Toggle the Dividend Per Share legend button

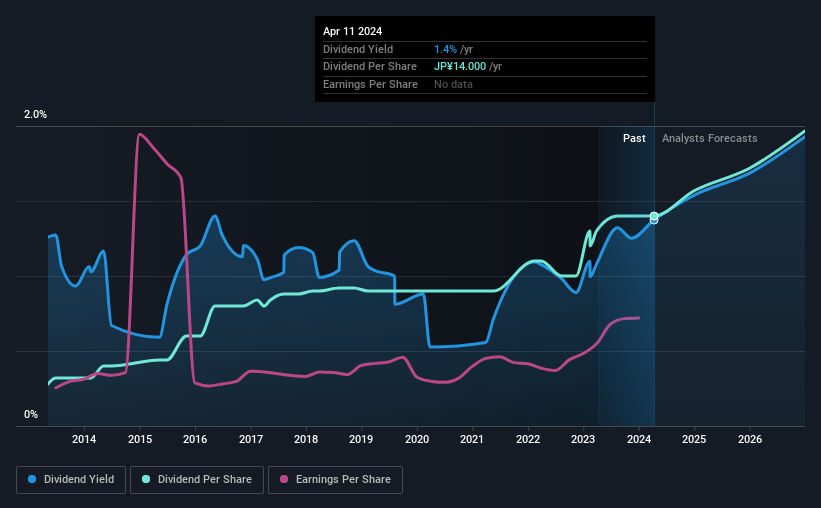(197, 480)
